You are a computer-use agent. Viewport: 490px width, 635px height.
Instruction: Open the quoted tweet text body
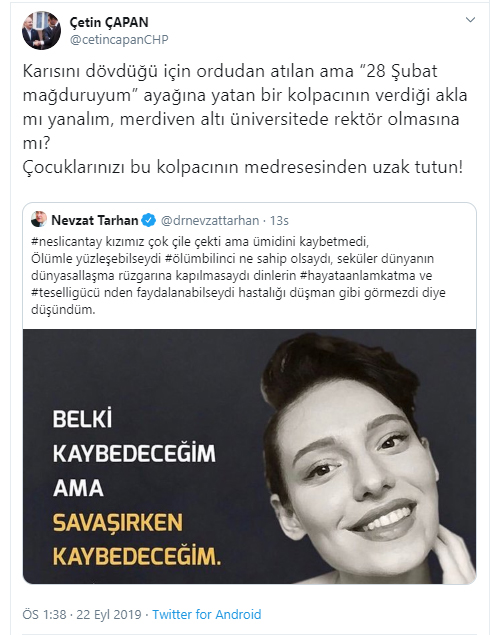point(239,275)
